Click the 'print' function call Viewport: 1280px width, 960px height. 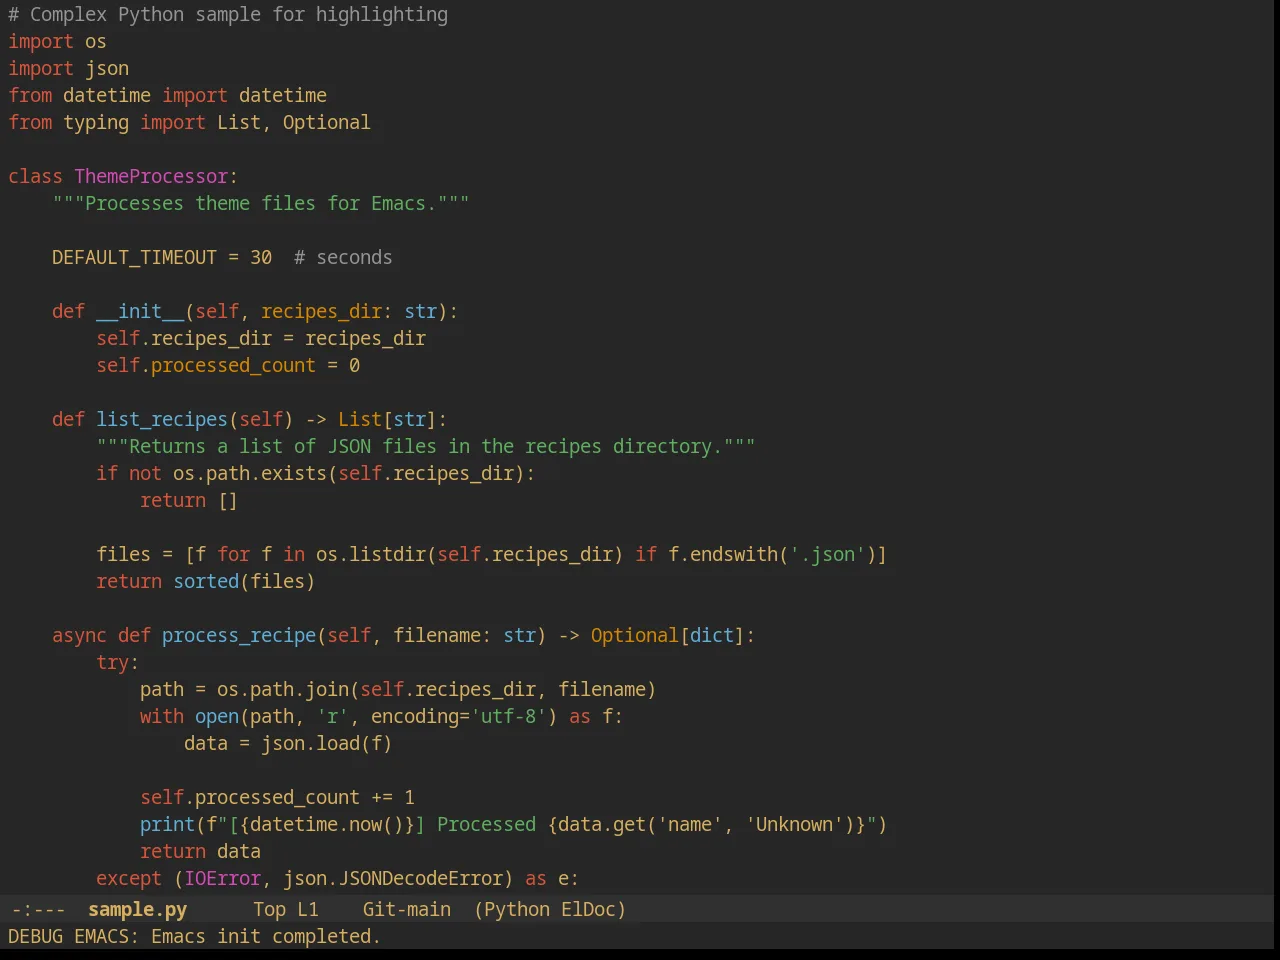[167, 825]
